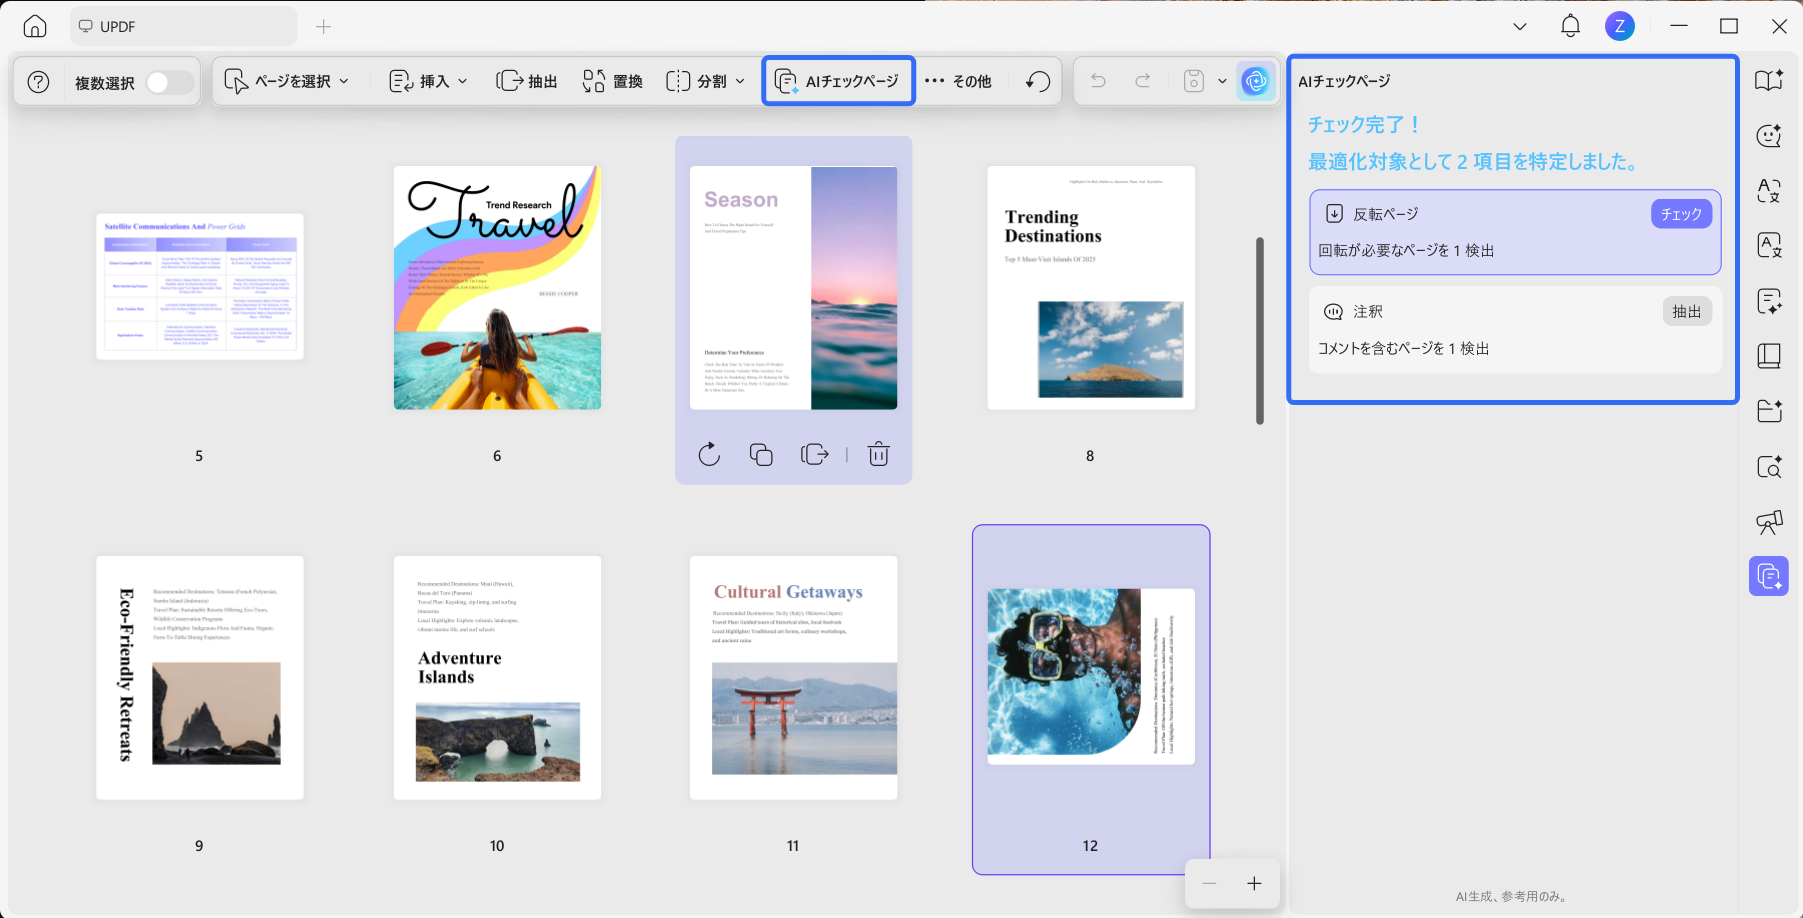Toggle the 複数選択 switch
This screenshot has width=1803, height=918.
tap(168, 82)
